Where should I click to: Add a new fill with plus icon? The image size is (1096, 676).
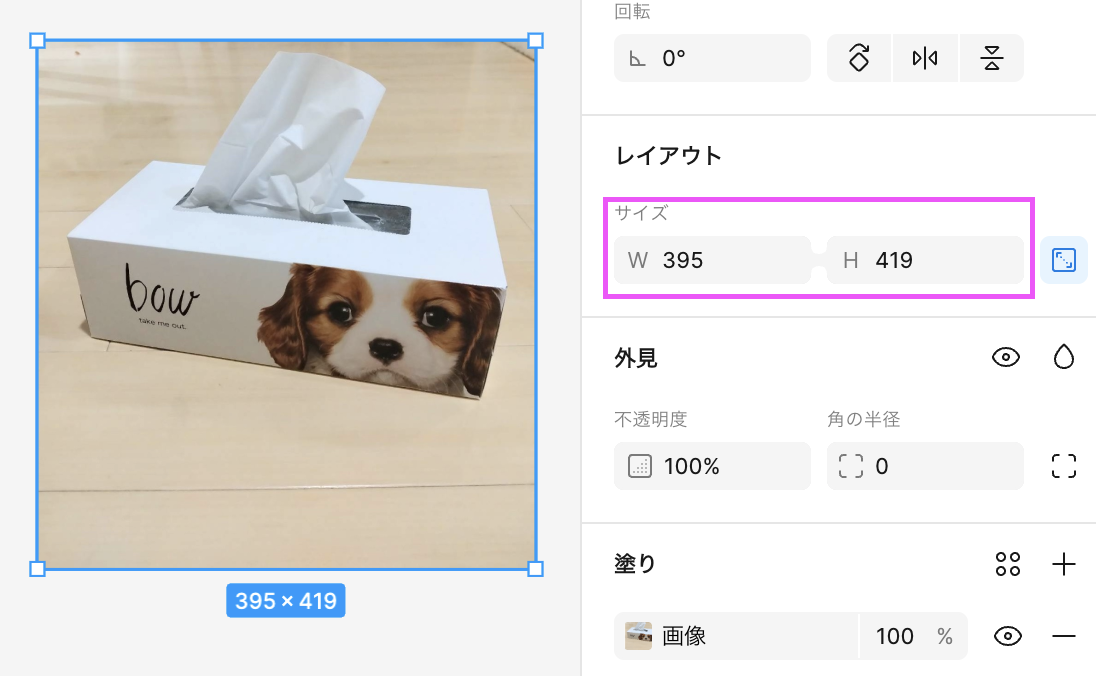point(1064,564)
